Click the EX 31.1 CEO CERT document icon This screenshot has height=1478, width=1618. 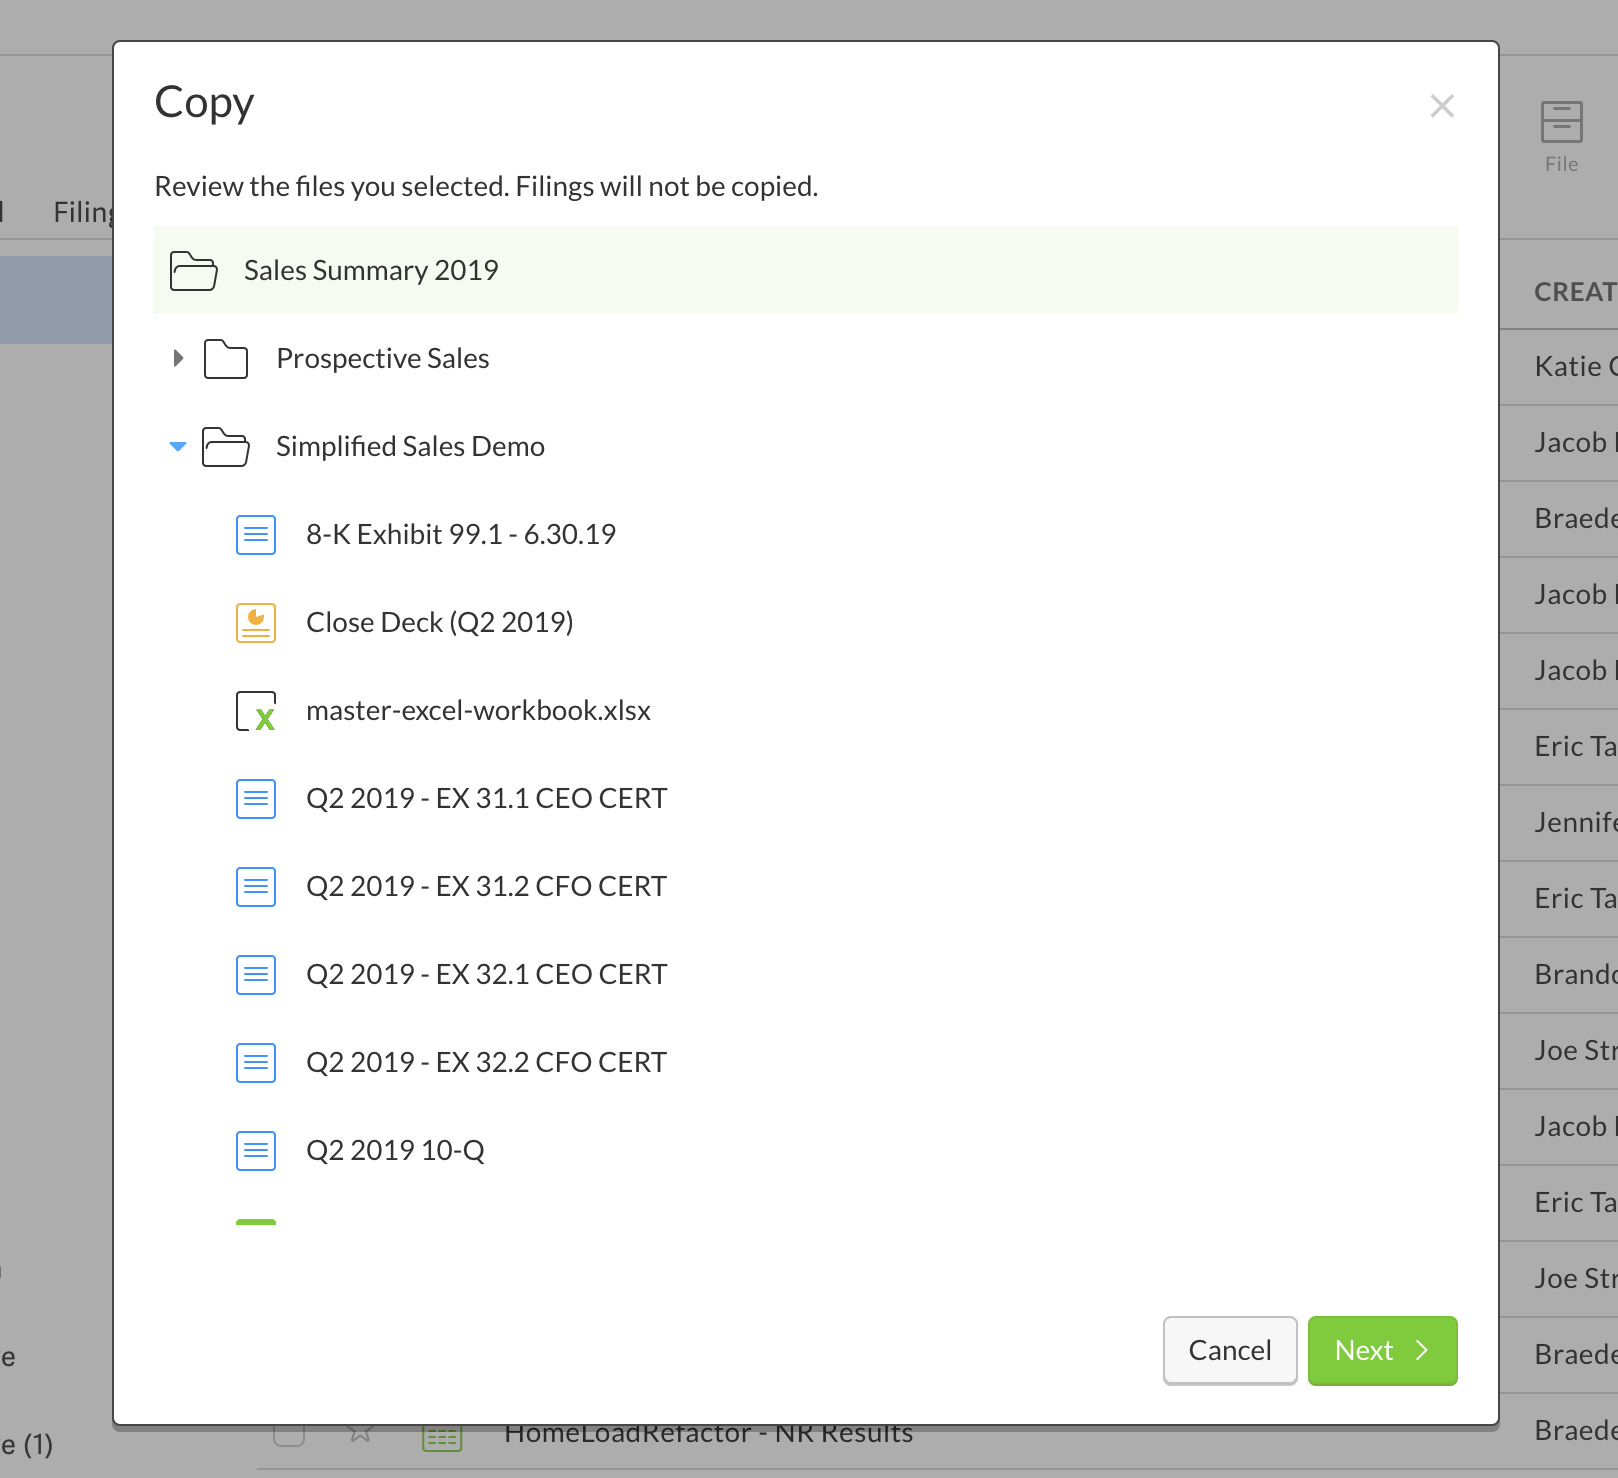[256, 799]
